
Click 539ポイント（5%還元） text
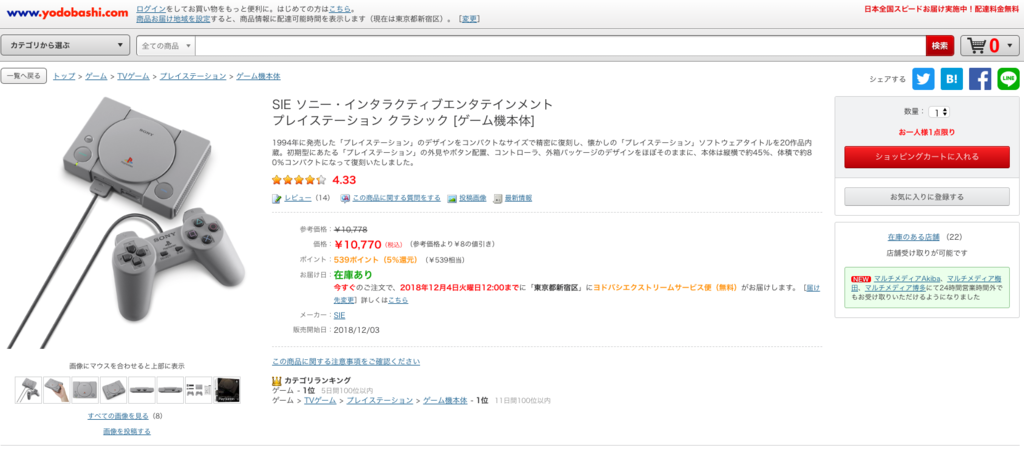(x=376, y=260)
